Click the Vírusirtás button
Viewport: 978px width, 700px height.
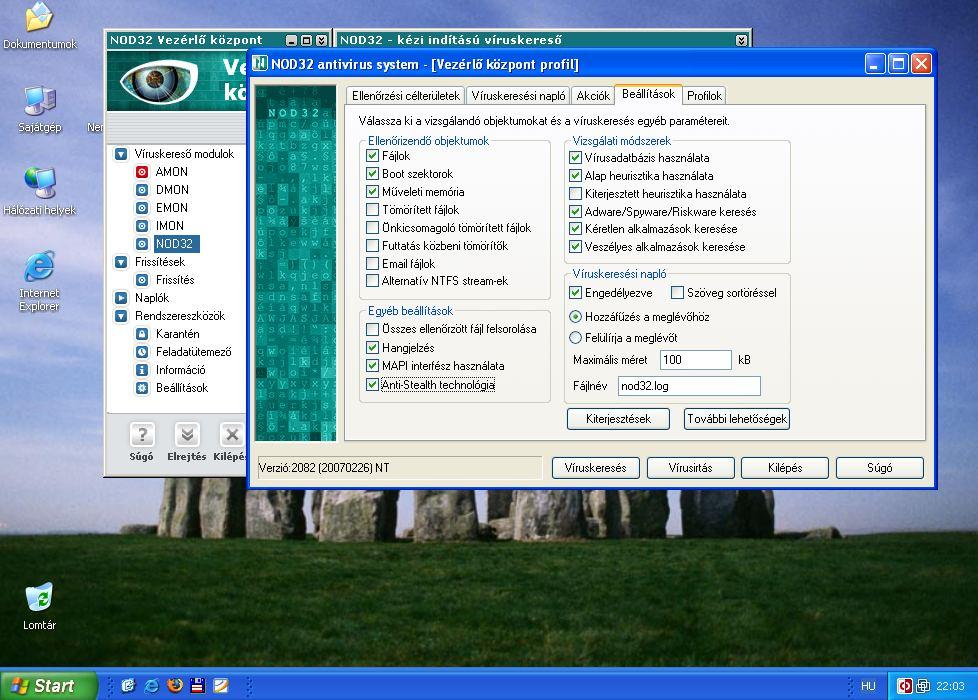[x=690, y=468]
